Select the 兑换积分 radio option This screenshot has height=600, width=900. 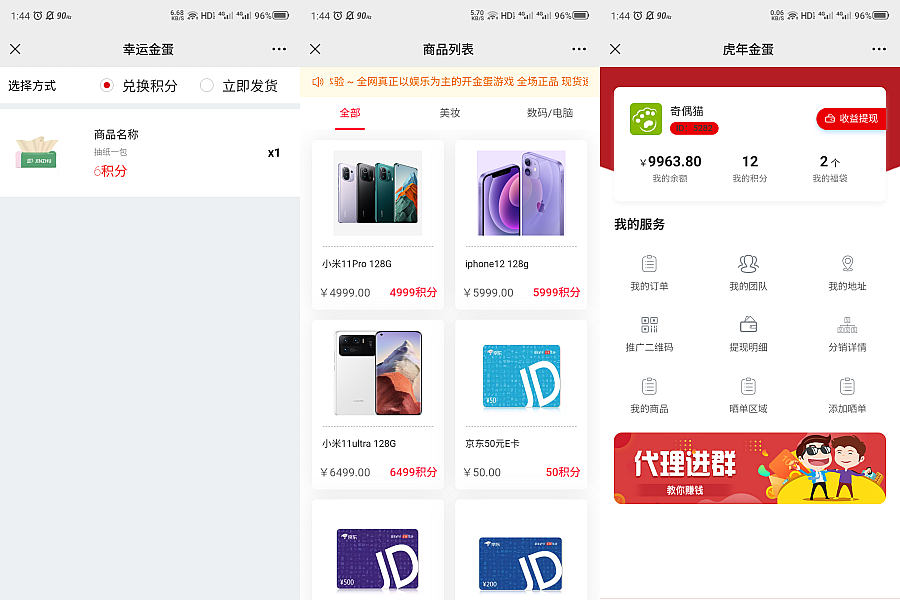click(x=106, y=86)
